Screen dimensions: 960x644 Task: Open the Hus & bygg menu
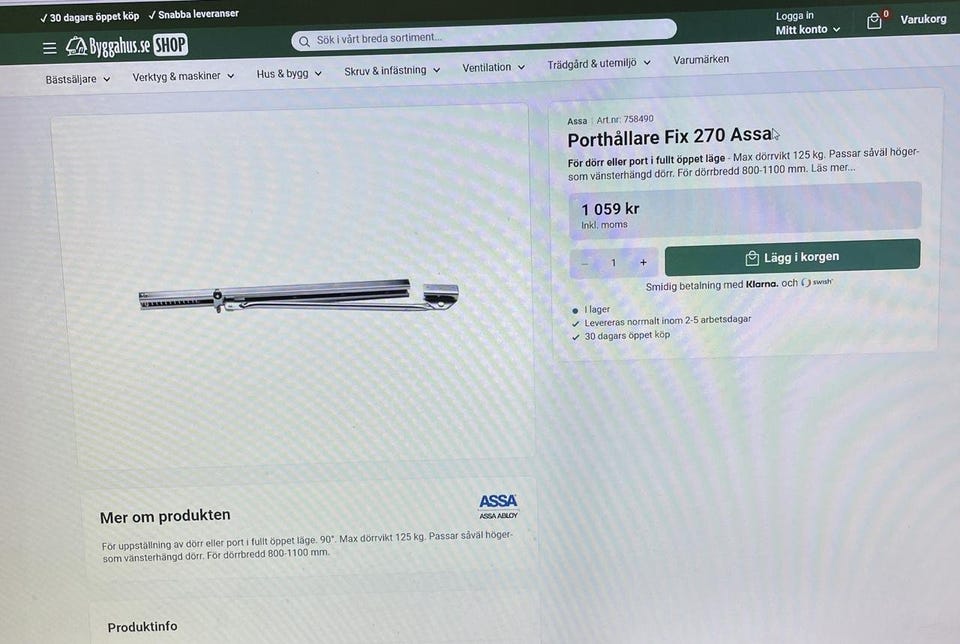coord(289,73)
